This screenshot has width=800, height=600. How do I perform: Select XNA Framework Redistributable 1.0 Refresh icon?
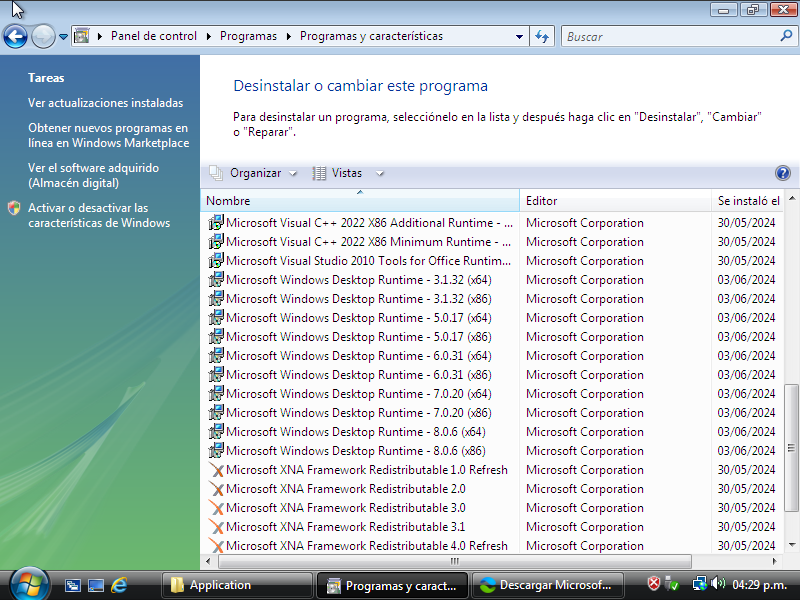coord(216,470)
